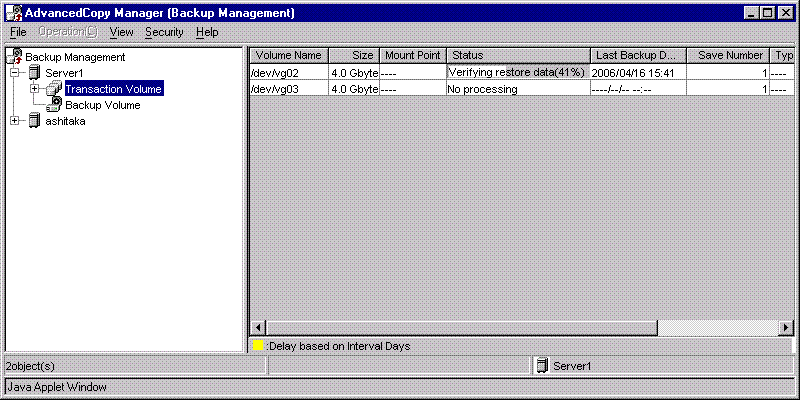Expand the ashitaka server node
This screenshot has width=800, height=400.
tap(15, 121)
